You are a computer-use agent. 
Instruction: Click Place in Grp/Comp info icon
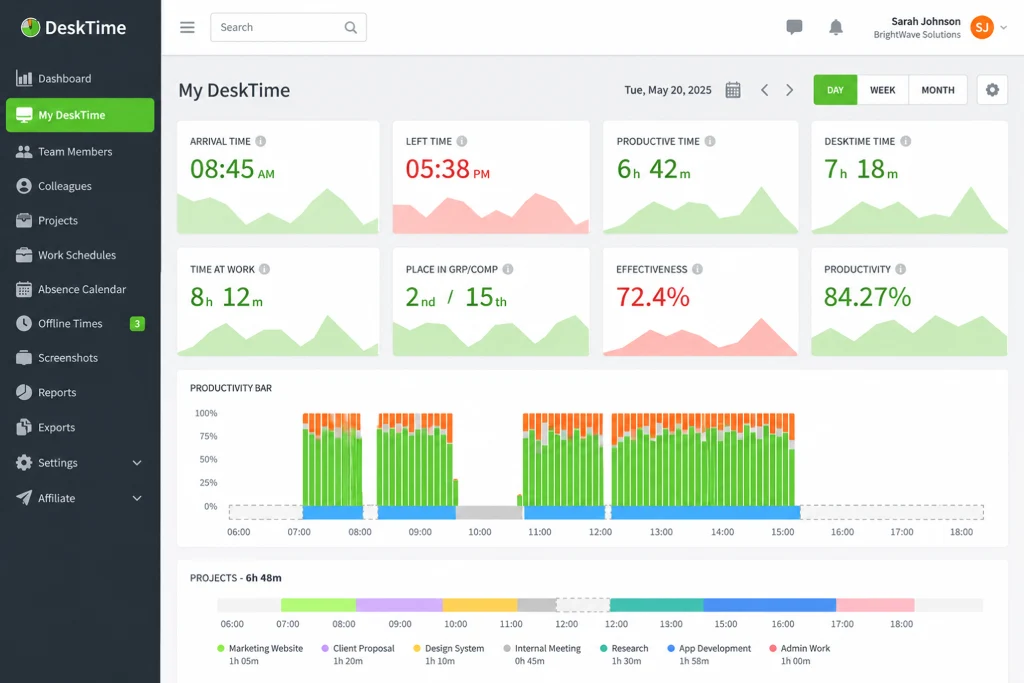508,269
